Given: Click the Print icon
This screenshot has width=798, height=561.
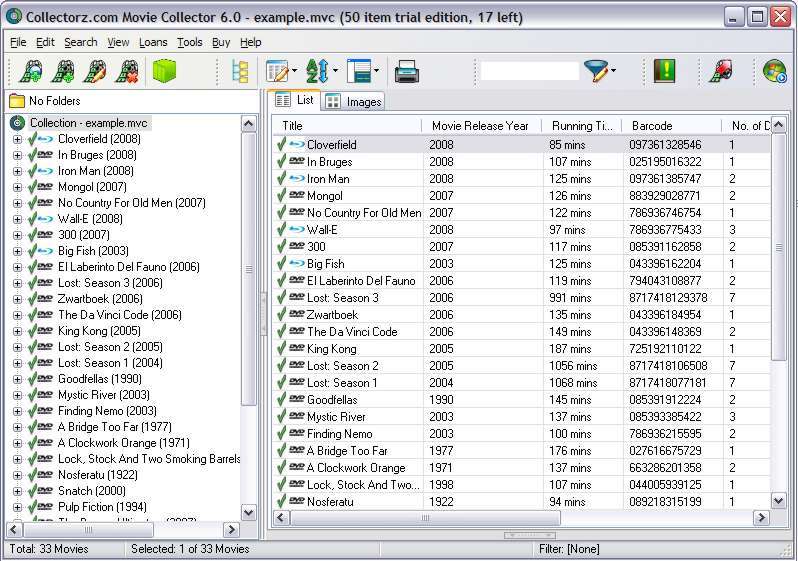Looking at the screenshot, I should pyautogui.click(x=407, y=71).
